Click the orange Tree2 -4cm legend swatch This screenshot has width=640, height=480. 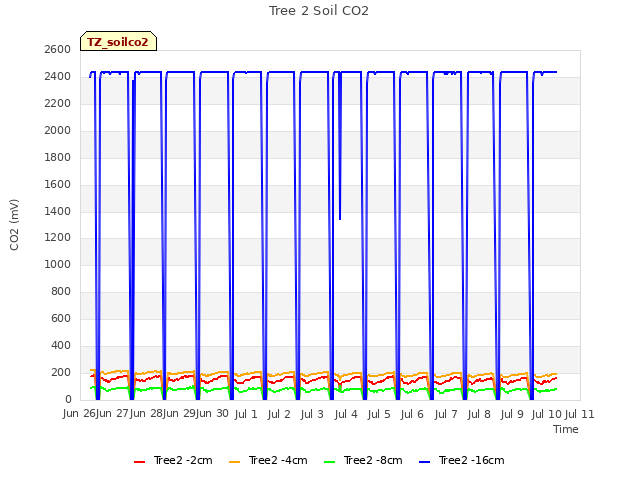[234, 462]
